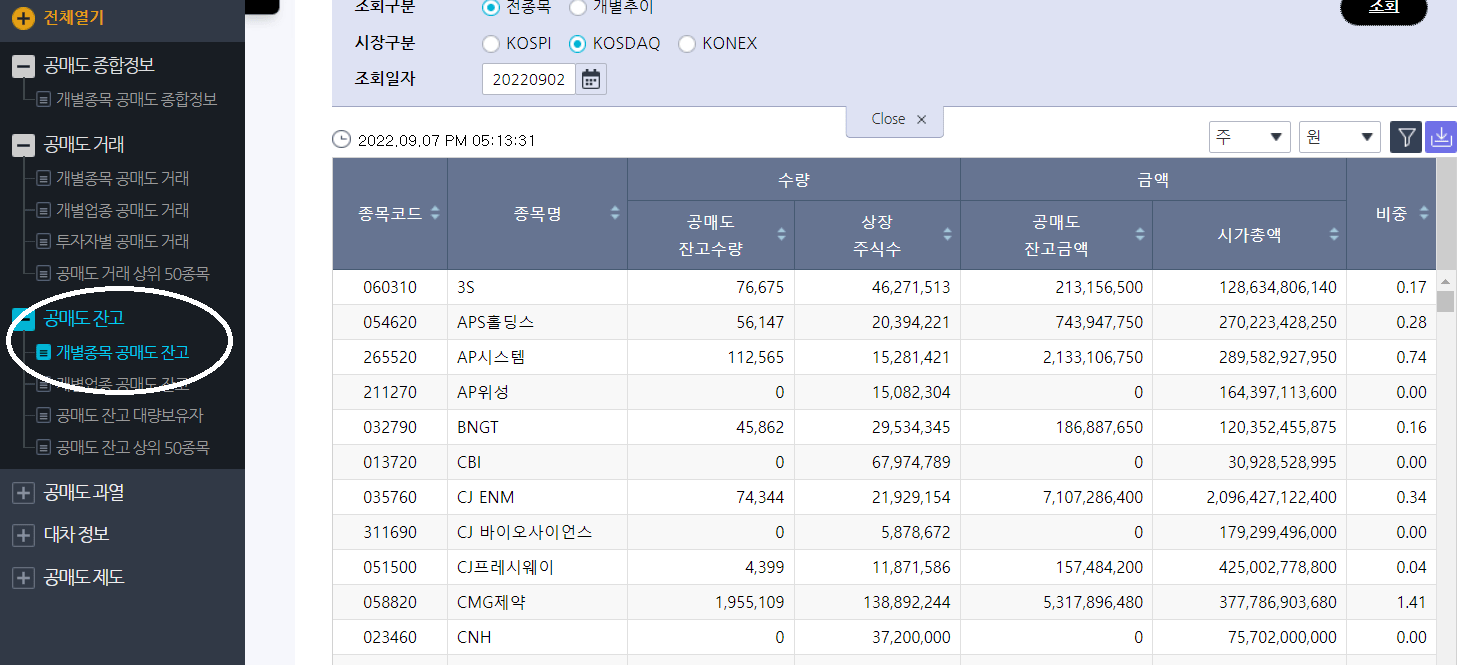Click document icon beside 투자자별 공매도 거래

point(44,242)
